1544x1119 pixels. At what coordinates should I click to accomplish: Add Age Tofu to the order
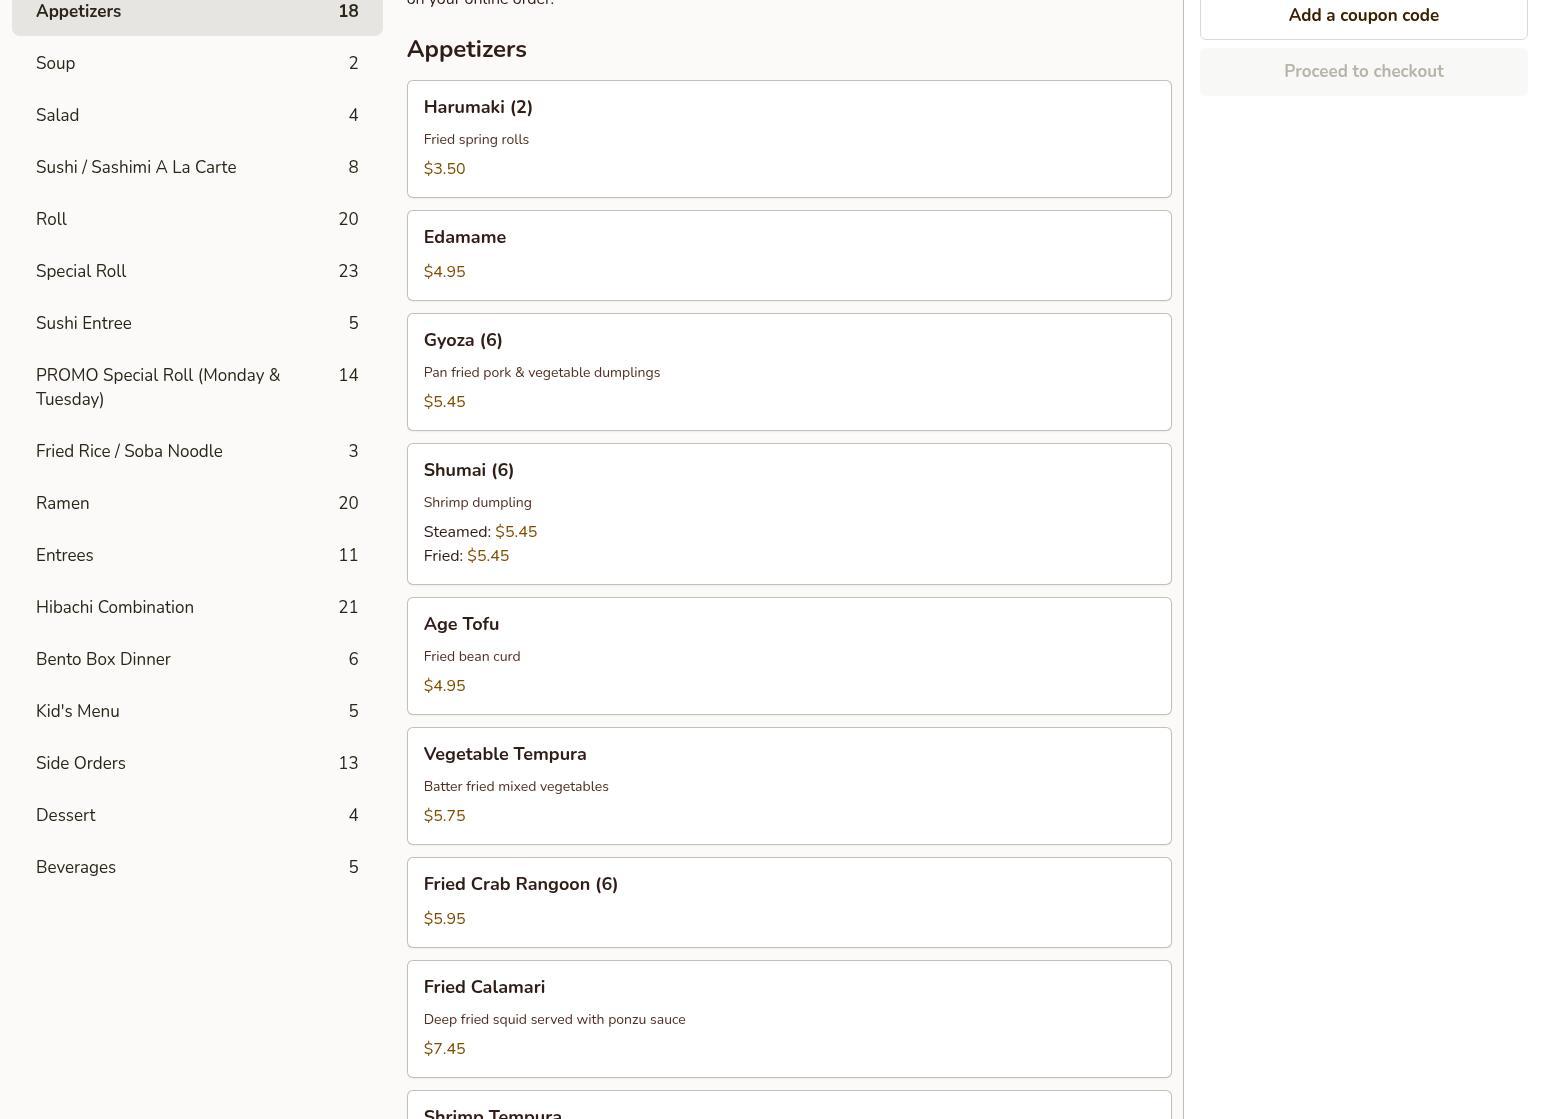[x=788, y=656]
